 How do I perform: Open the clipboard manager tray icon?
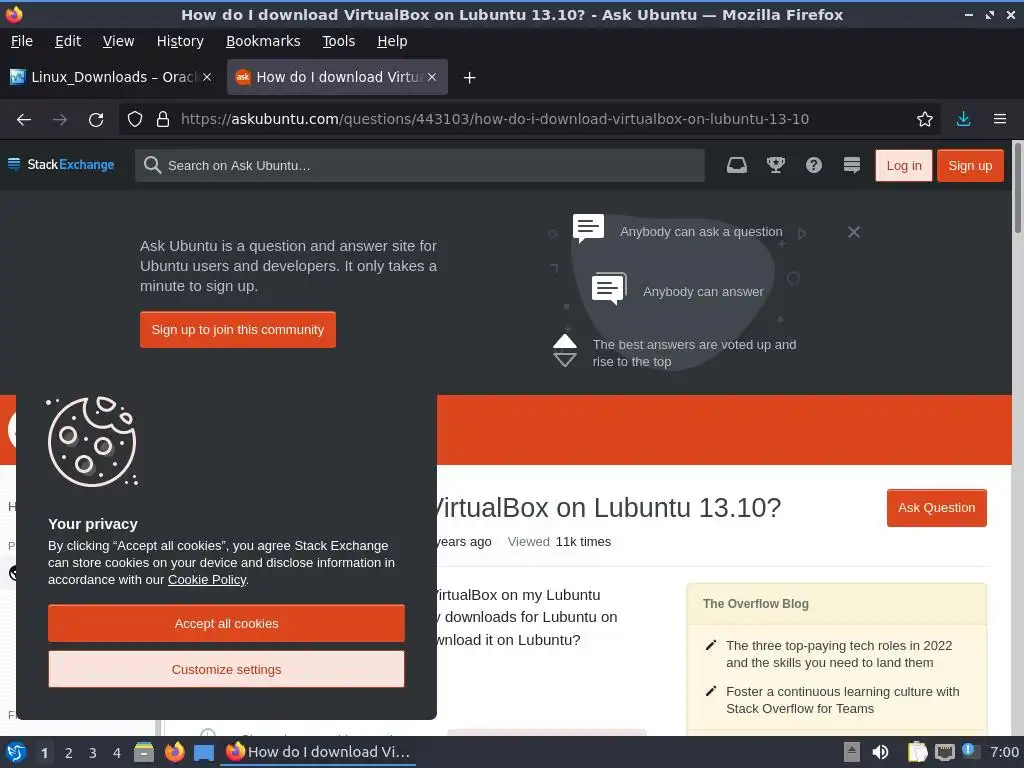click(x=918, y=752)
